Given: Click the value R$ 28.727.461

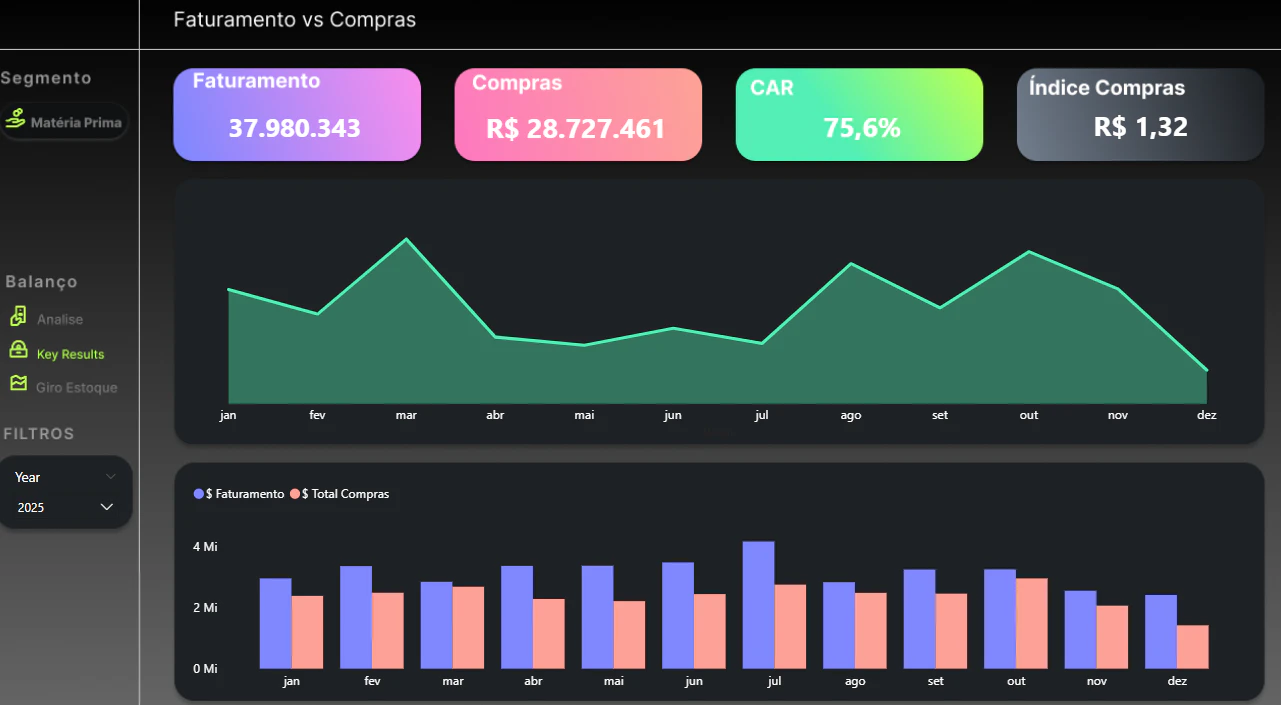Looking at the screenshot, I should (575, 128).
